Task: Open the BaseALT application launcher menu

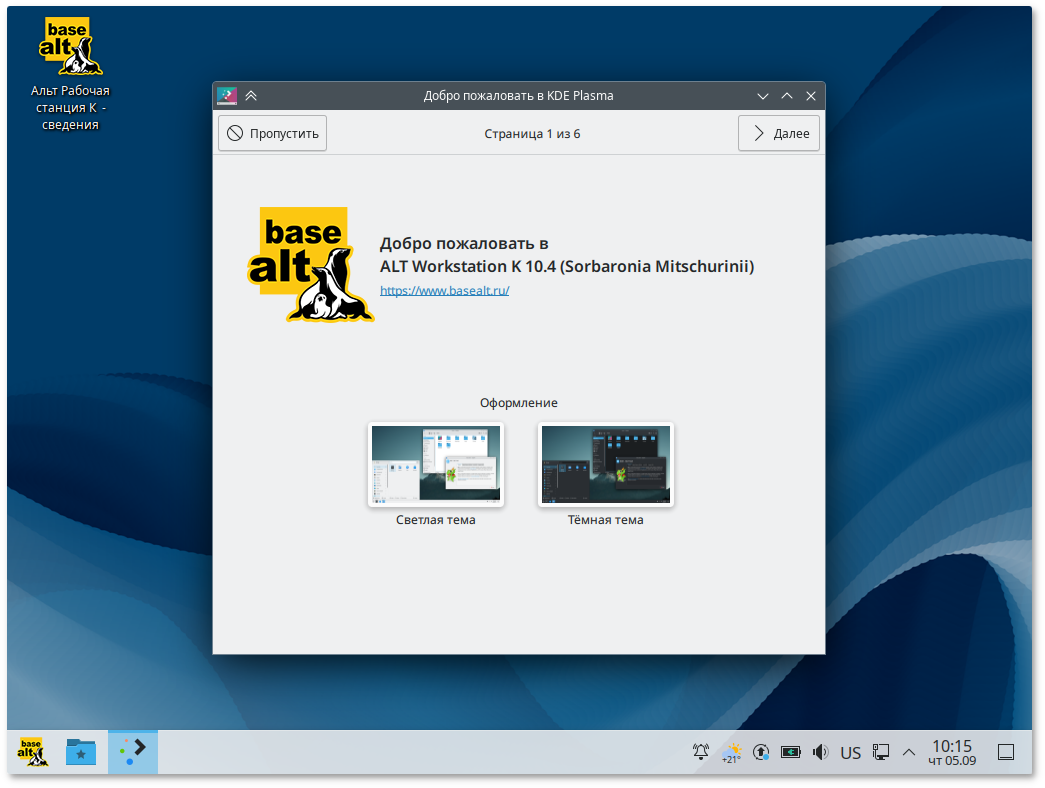Action: click(32, 752)
